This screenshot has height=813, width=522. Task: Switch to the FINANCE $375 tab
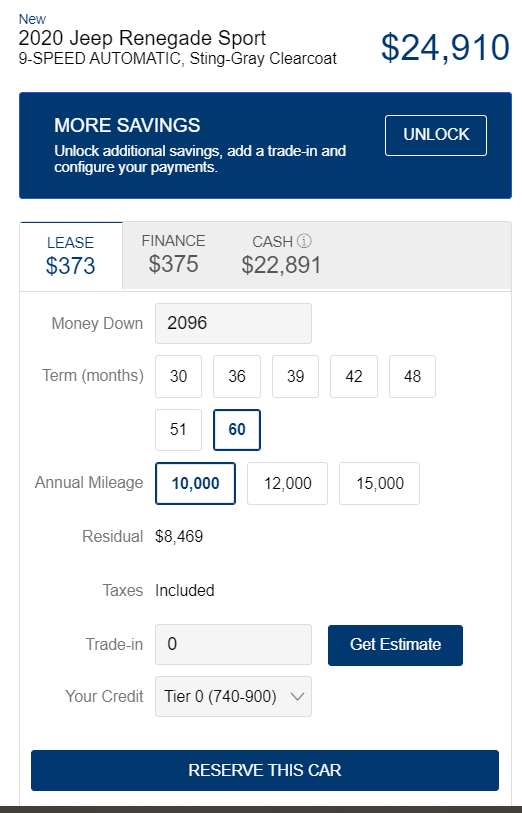click(x=173, y=254)
